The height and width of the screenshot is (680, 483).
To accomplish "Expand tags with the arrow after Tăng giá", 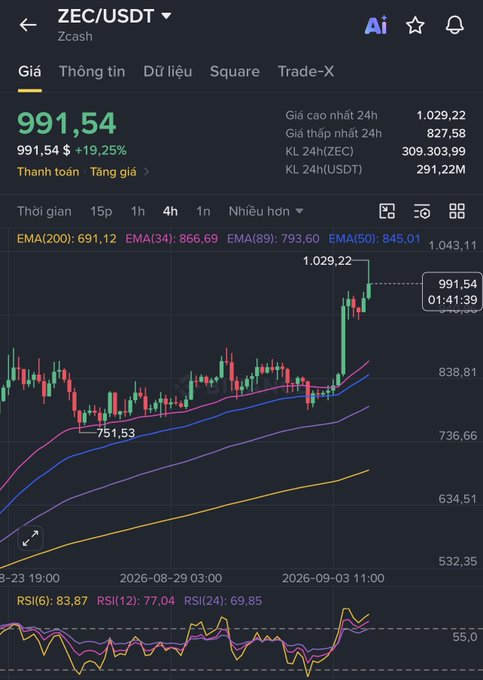I will click(x=147, y=172).
